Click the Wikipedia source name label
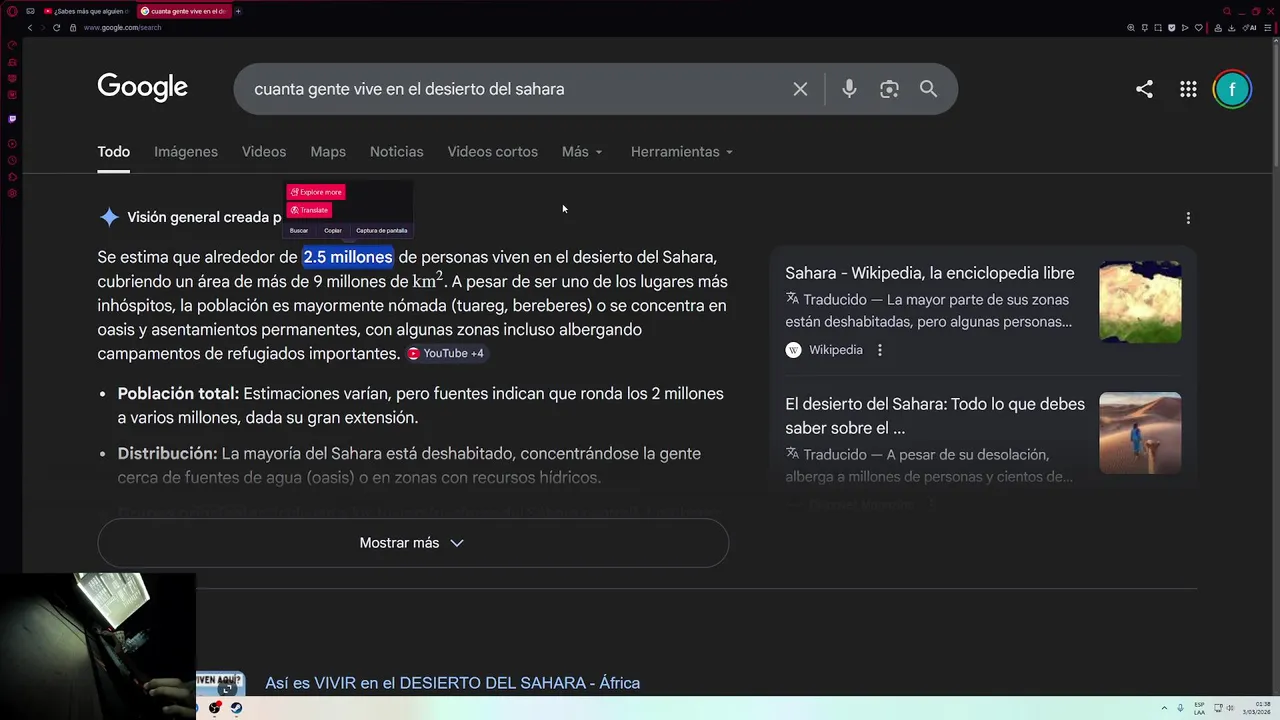The image size is (1280, 720). point(836,350)
